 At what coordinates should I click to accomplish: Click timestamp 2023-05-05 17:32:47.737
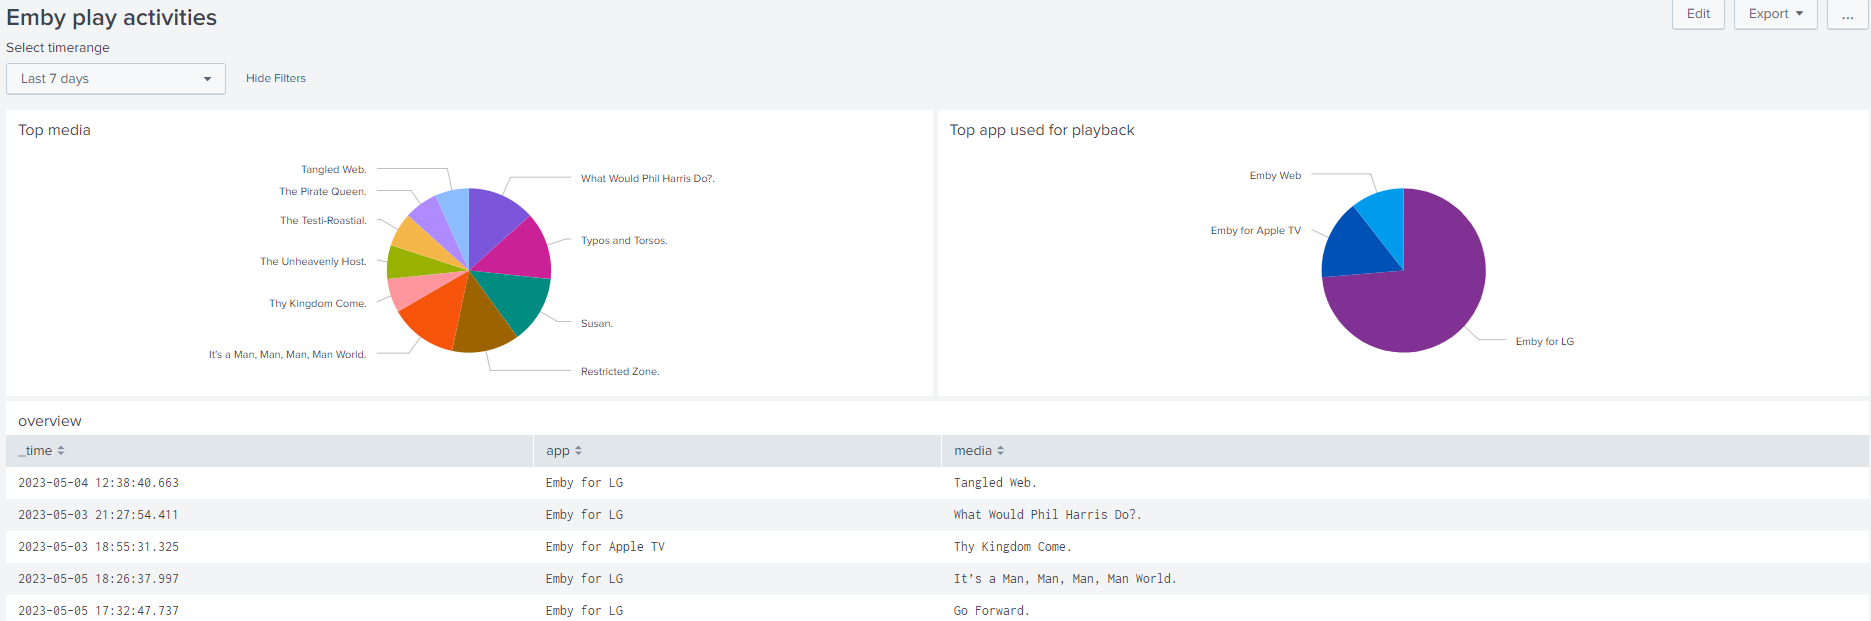tap(98, 611)
